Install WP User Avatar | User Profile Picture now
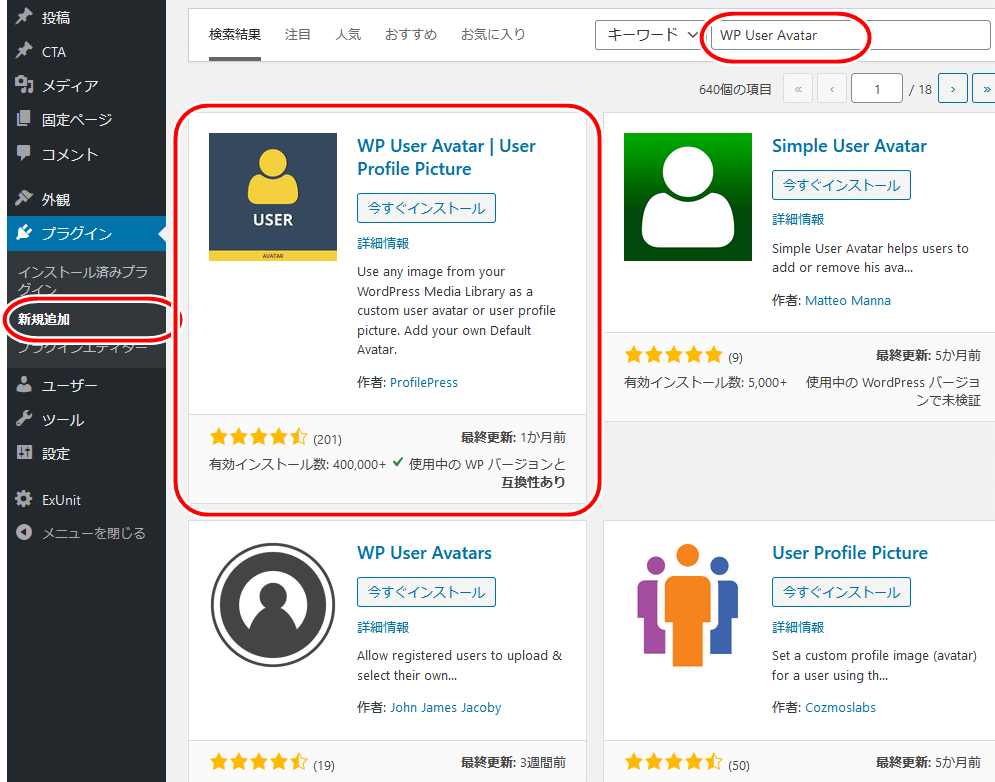 426,208
